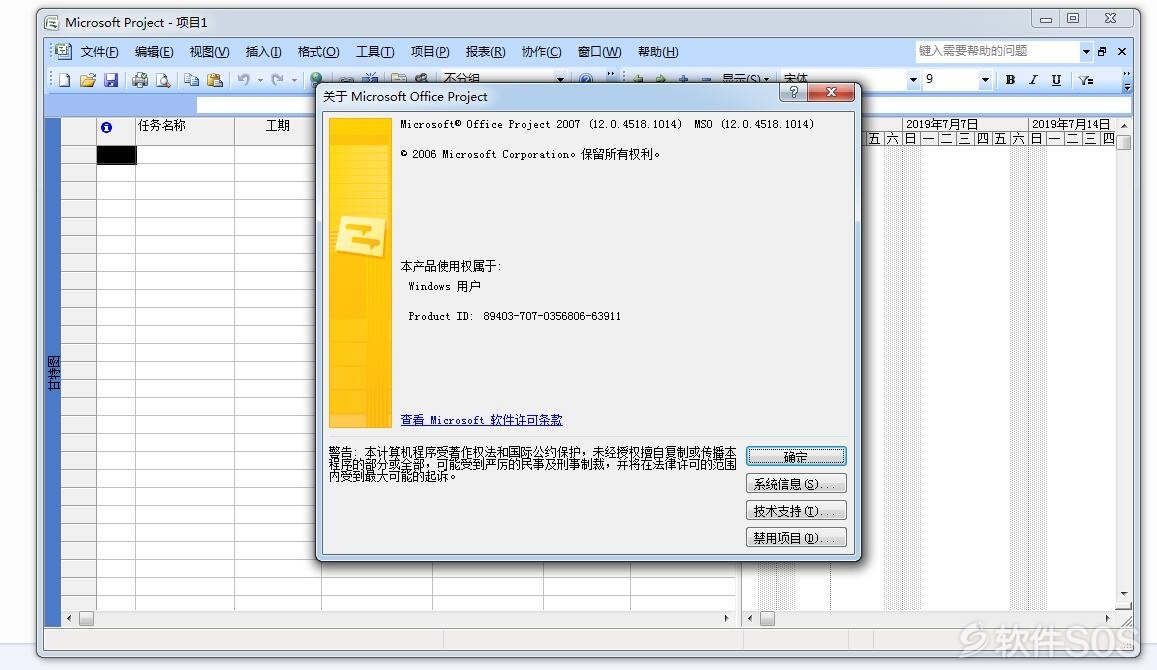Image resolution: width=1157 pixels, height=670 pixels.
Task: Click inside the help question input box
Action: (998, 51)
